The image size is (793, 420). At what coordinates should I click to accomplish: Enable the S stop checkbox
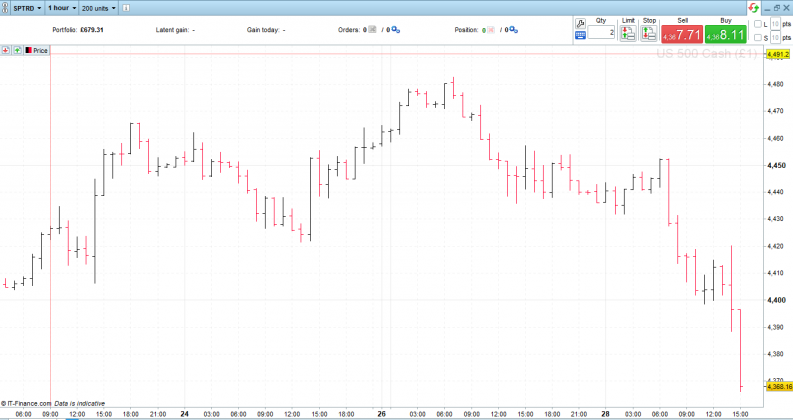coord(758,37)
